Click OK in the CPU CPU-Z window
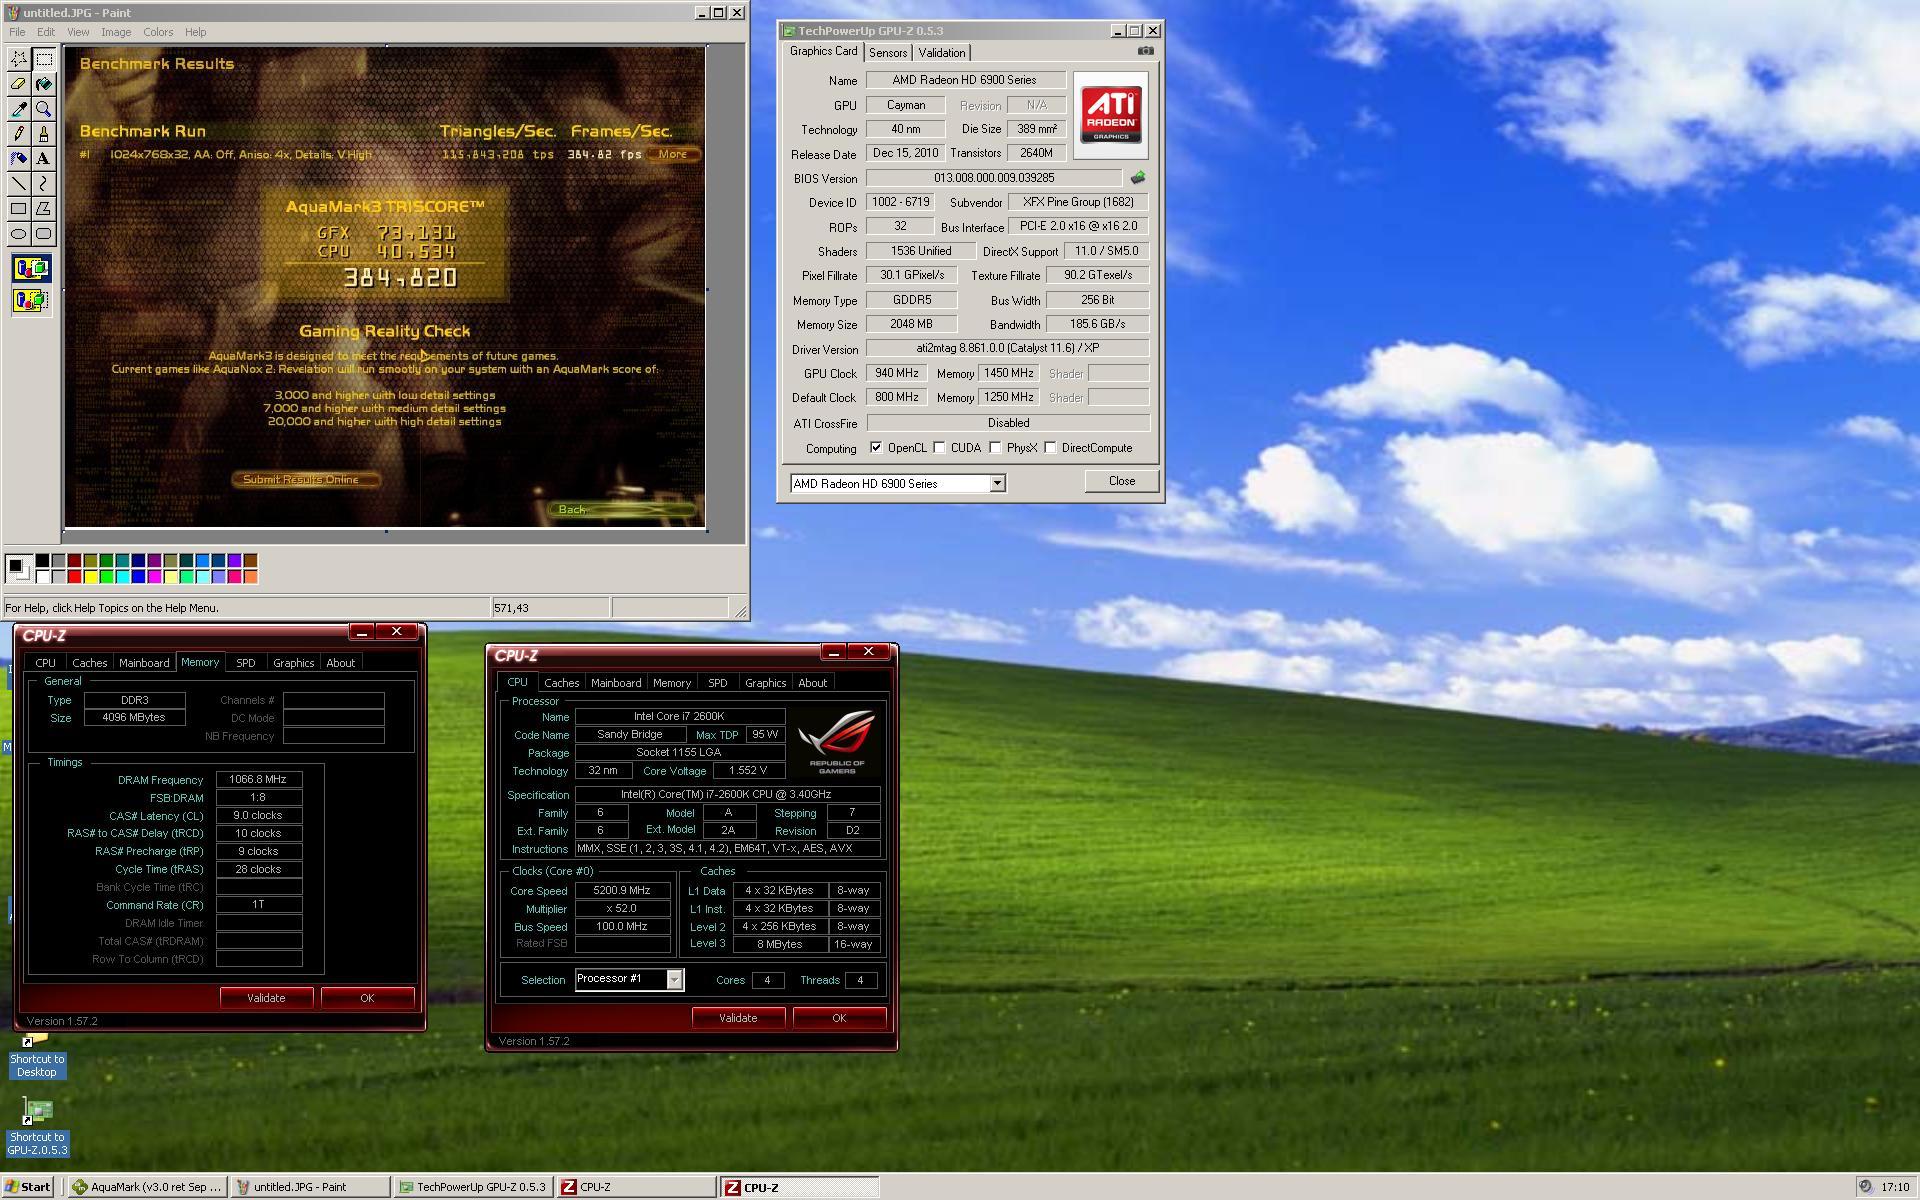This screenshot has height=1200, width=1920. click(x=839, y=1018)
